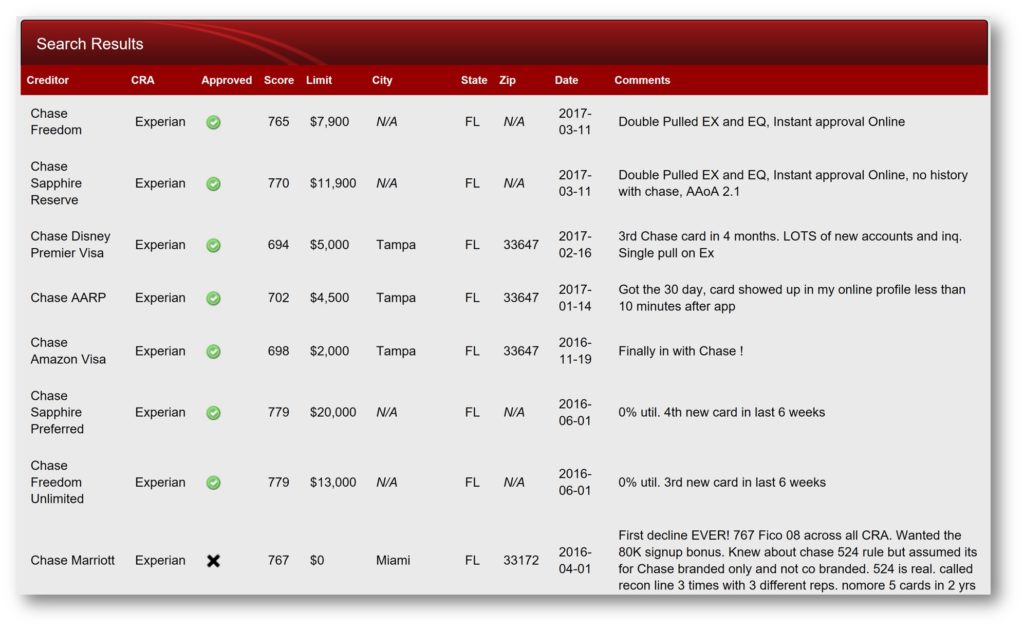Click the Comments column header
Screen dimensions: 1024x628
(642, 80)
